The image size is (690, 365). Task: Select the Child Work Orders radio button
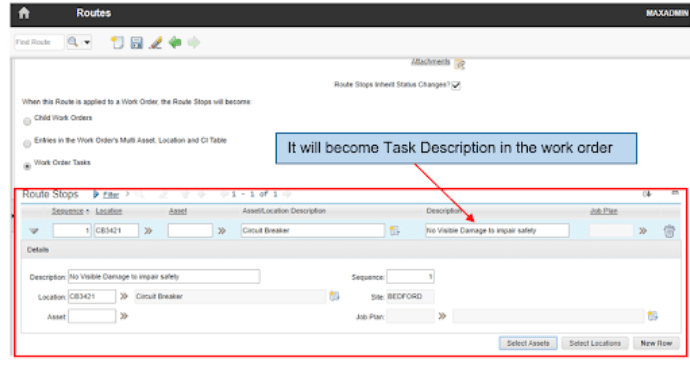point(27,121)
